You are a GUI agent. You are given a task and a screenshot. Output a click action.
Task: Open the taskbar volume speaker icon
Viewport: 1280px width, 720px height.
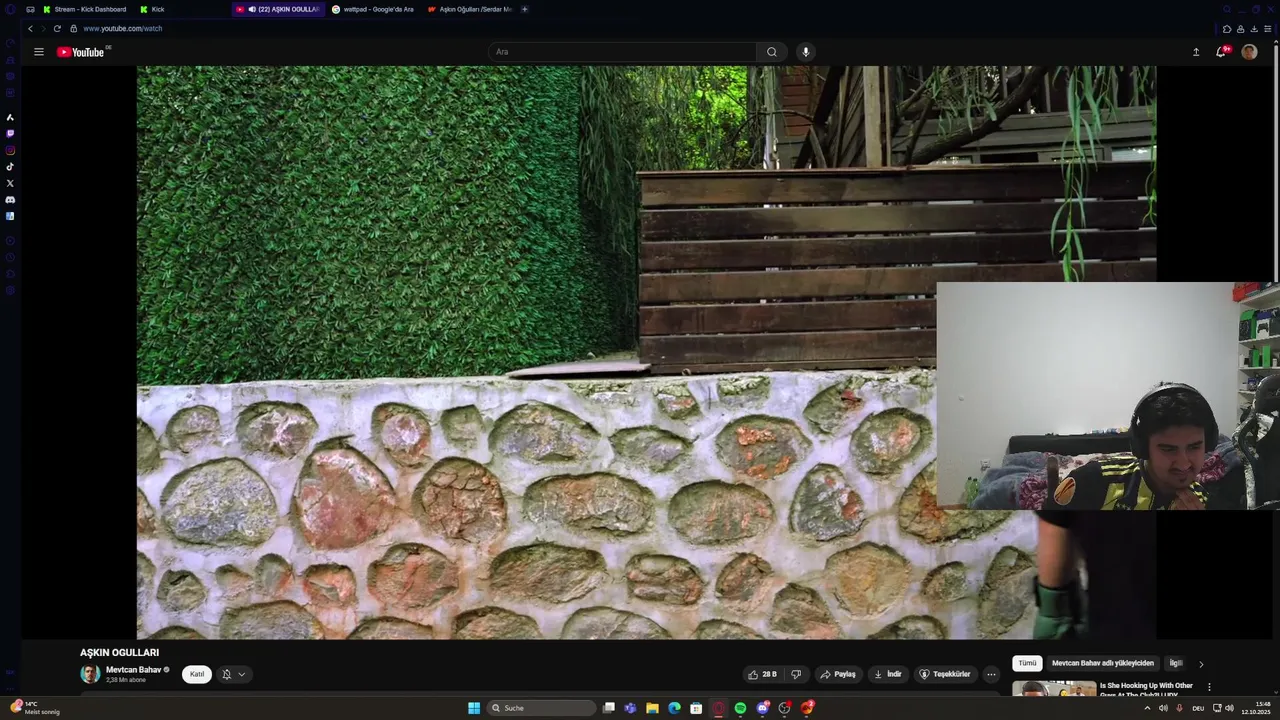click(x=1229, y=708)
